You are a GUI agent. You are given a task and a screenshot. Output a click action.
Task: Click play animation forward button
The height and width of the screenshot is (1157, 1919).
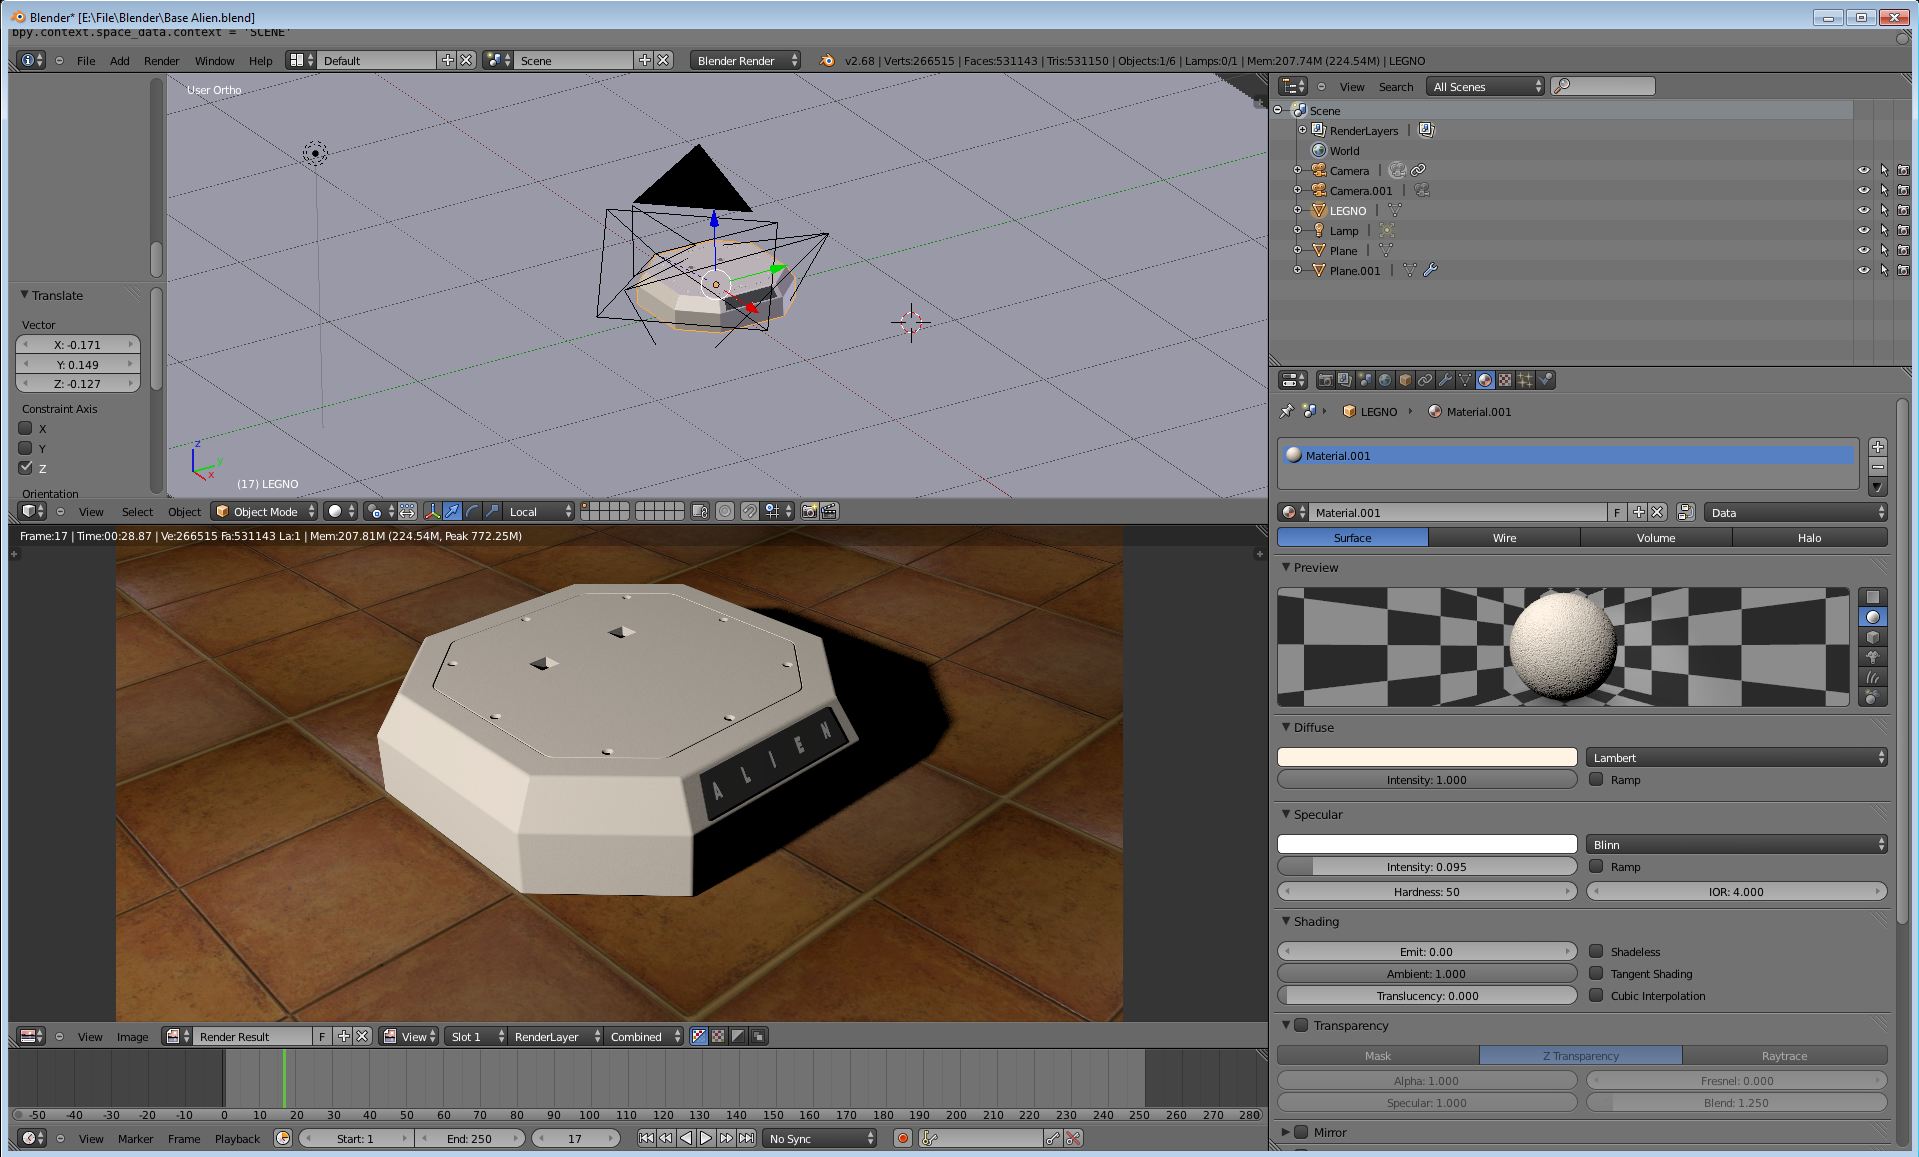(x=706, y=1138)
